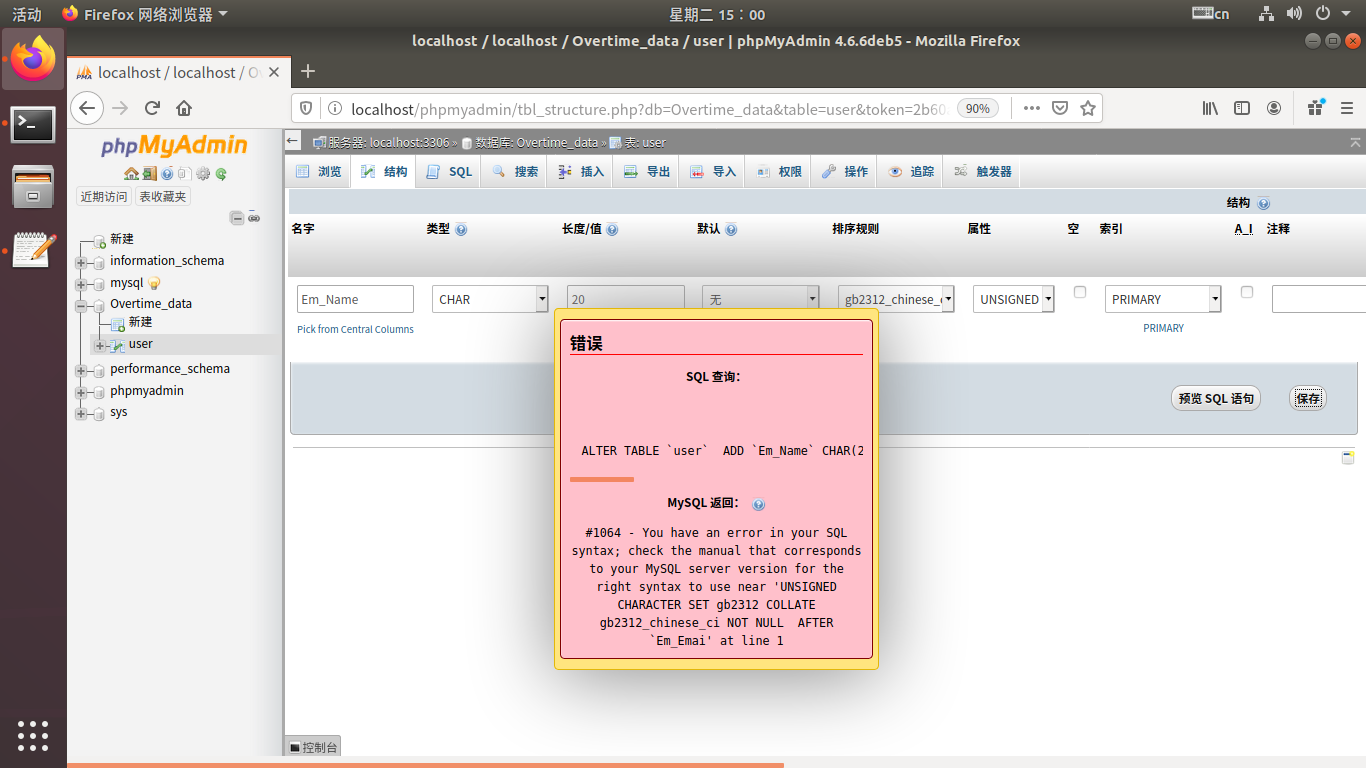Reload the navigation panel via green arrow icon
This screenshot has width=1366, height=768.
[221, 174]
